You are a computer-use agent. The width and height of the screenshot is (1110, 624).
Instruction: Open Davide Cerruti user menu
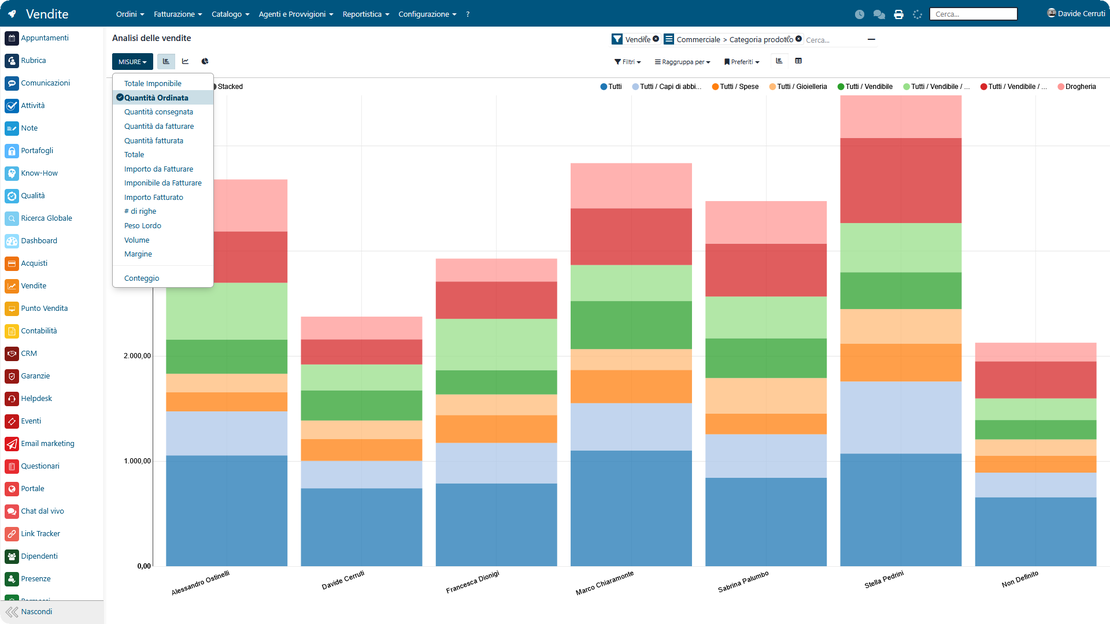pos(1076,13)
